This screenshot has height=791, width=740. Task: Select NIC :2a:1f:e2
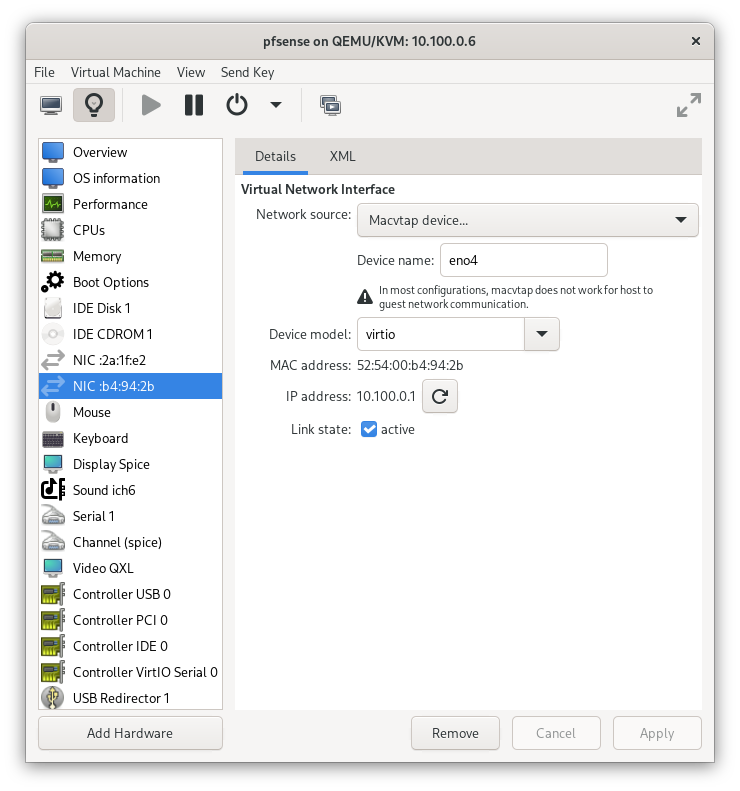[x=131, y=360]
